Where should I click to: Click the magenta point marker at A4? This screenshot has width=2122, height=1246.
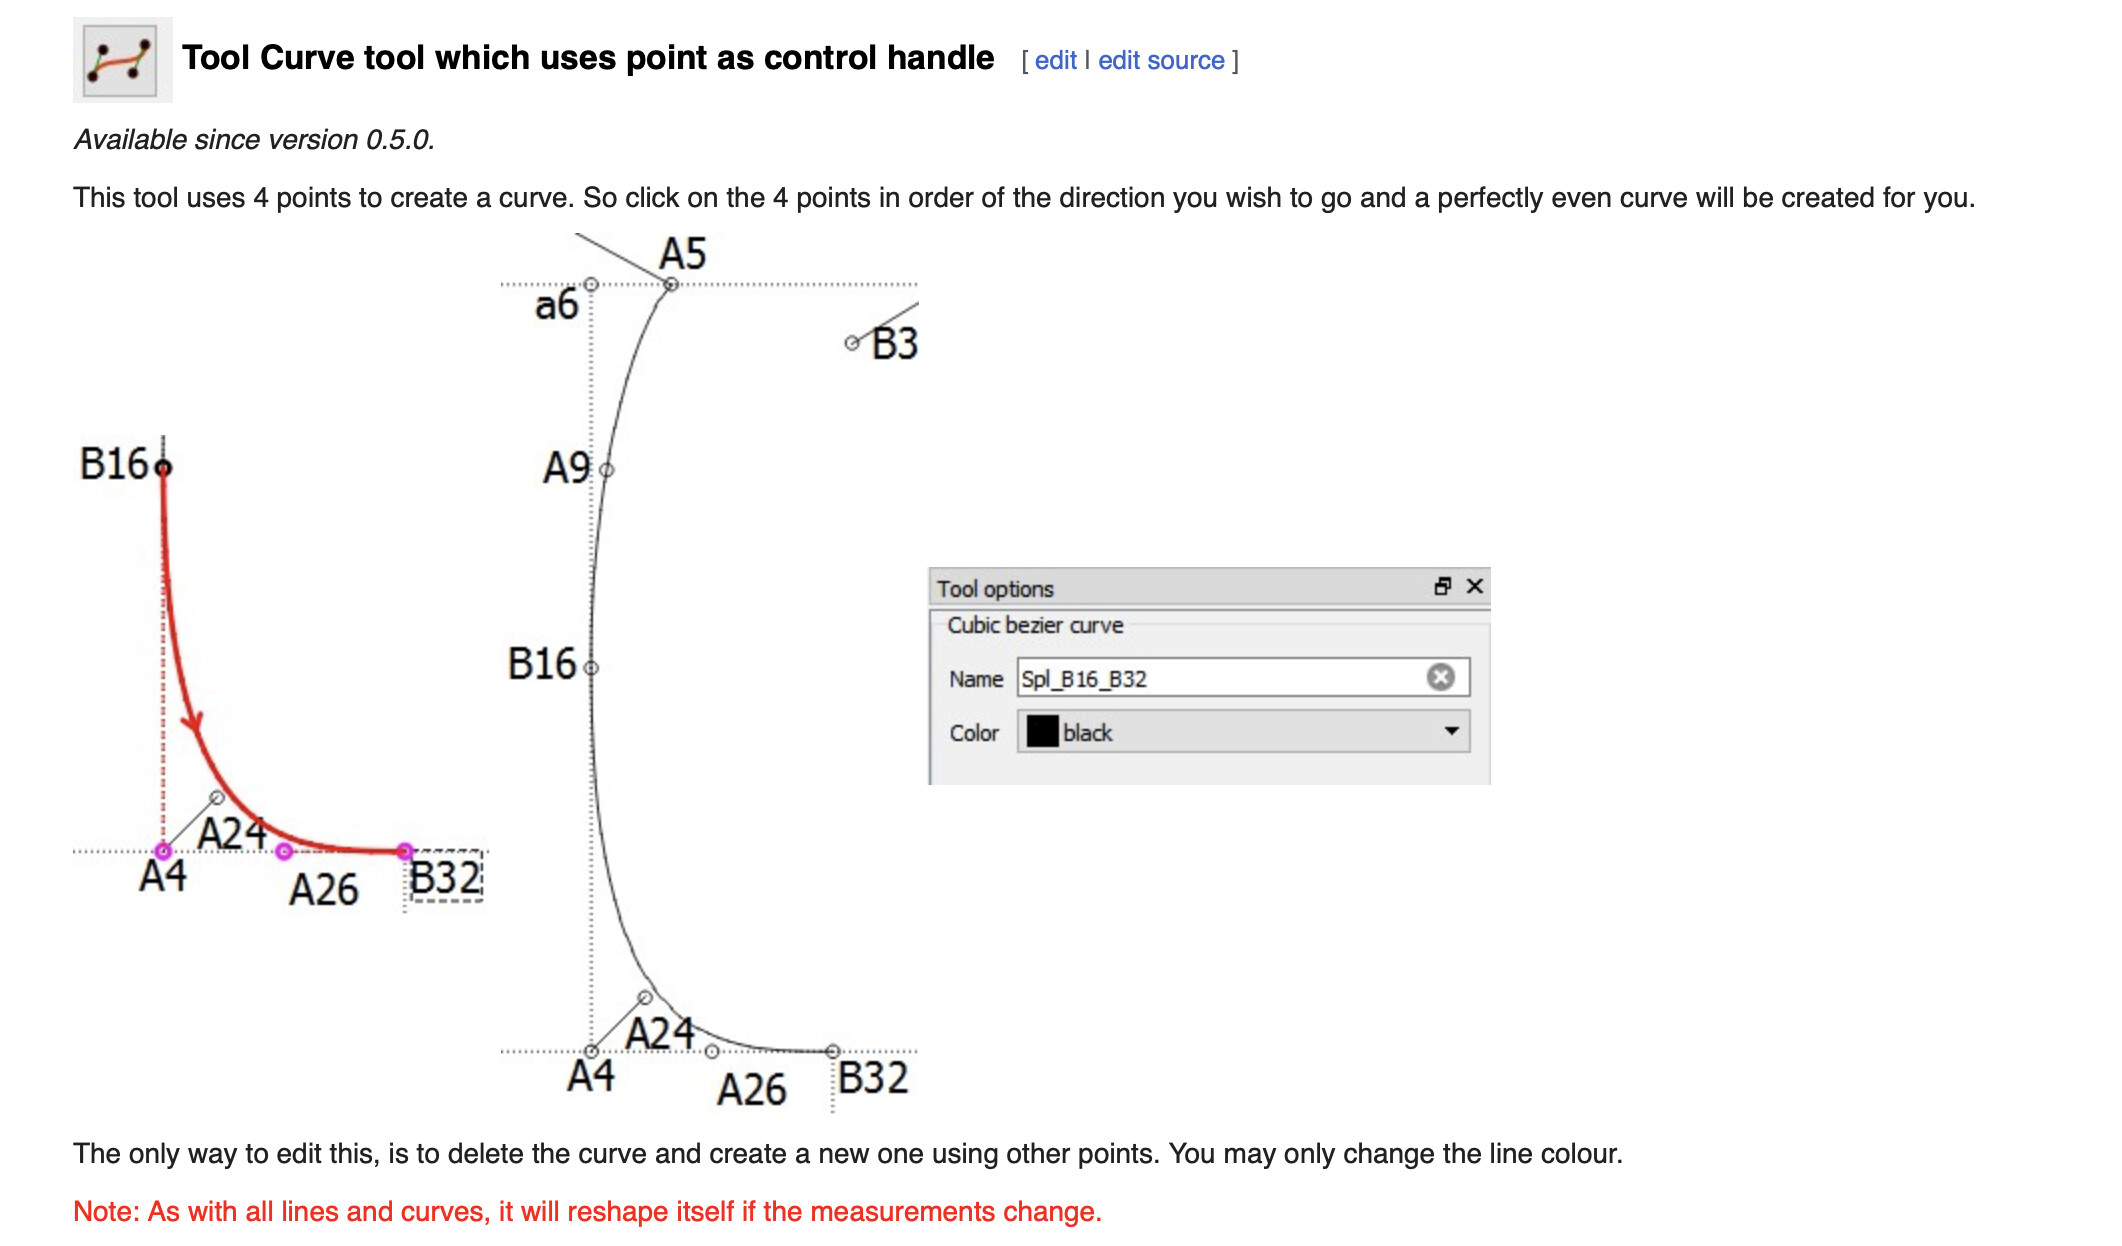(x=163, y=851)
